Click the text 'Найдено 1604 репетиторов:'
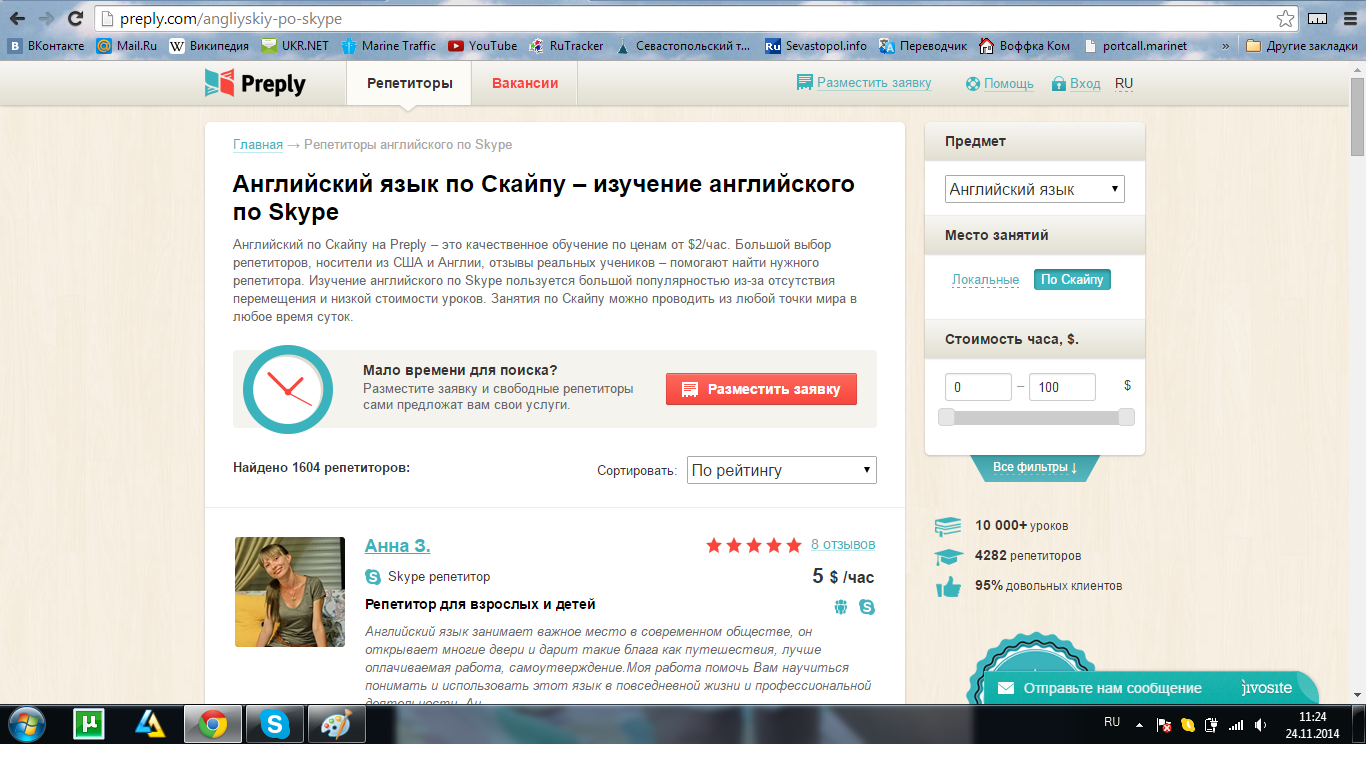This screenshot has width=1366, height=768. tap(321, 467)
